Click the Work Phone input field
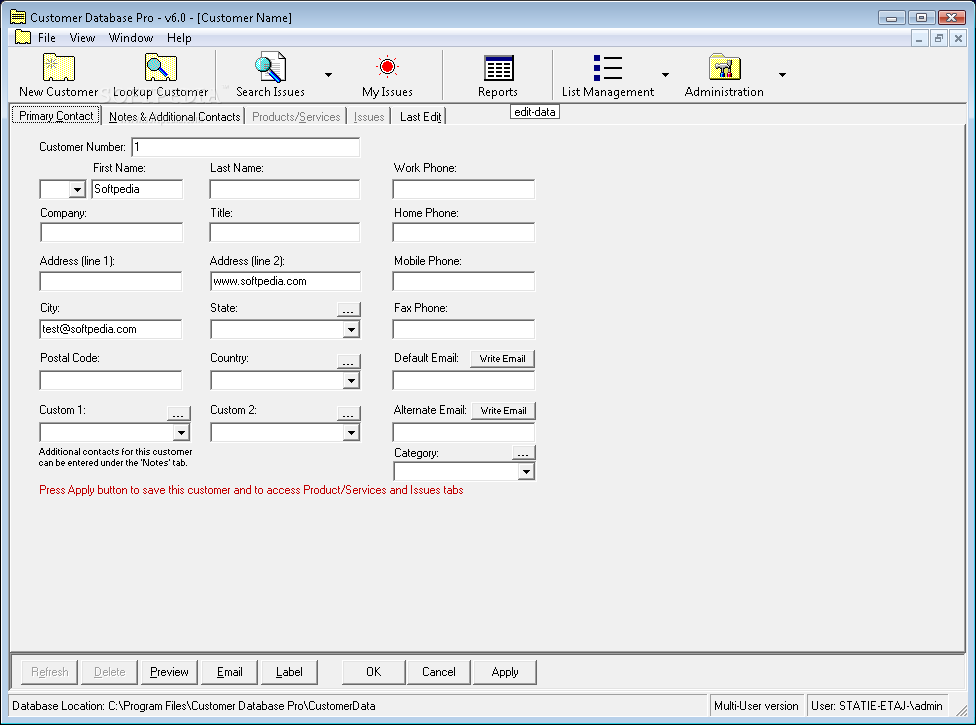976x725 pixels. (464, 189)
